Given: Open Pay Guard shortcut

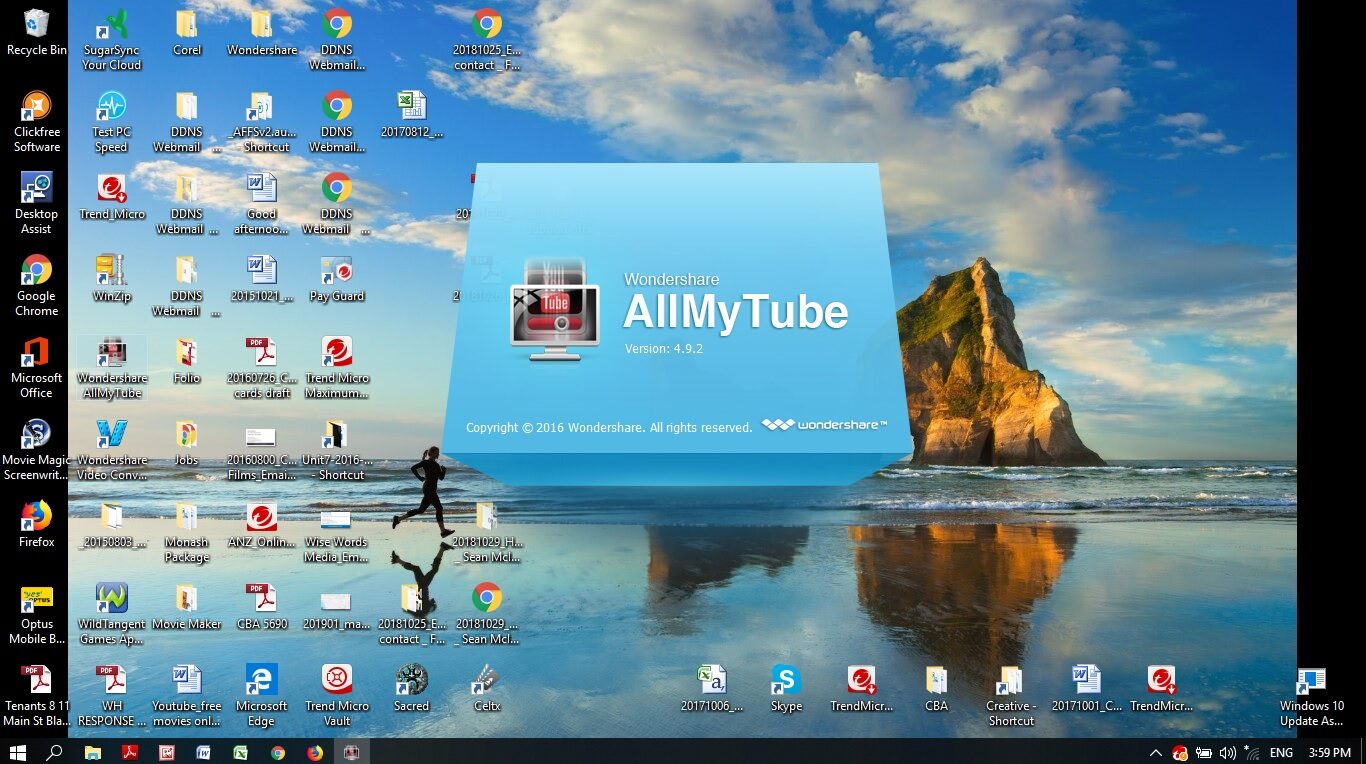Looking at the screenshot, I should point(337,279).
